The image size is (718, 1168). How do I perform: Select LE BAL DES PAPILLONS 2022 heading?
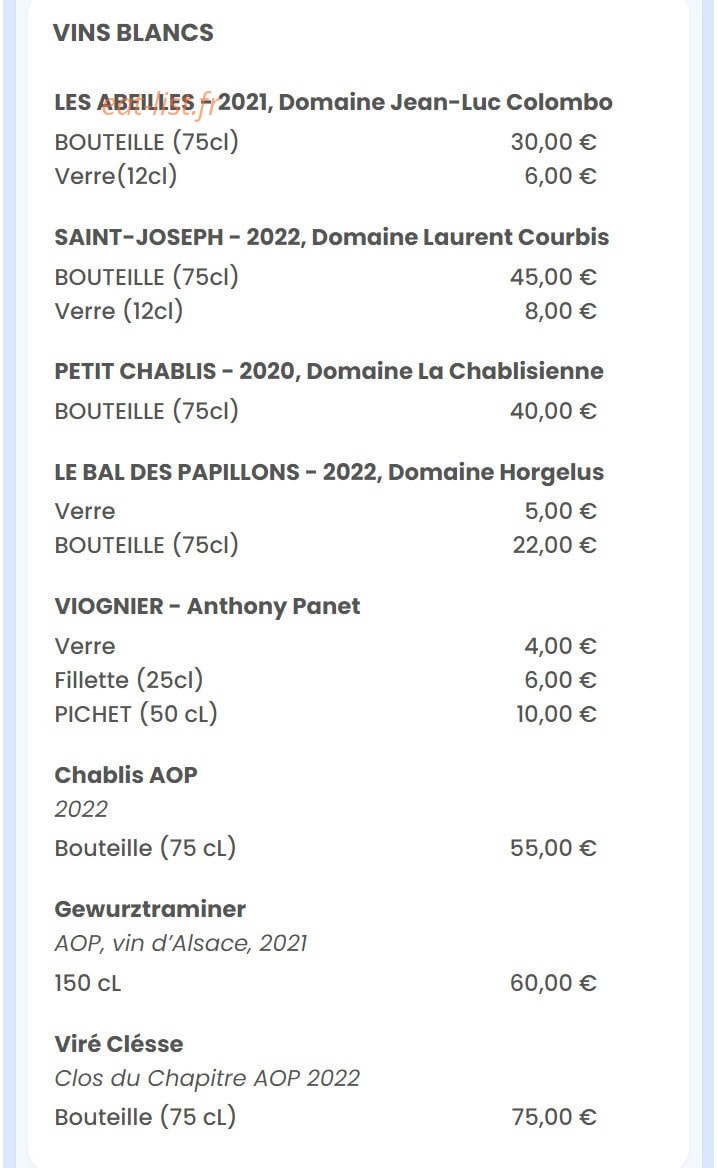coord(328,472)
